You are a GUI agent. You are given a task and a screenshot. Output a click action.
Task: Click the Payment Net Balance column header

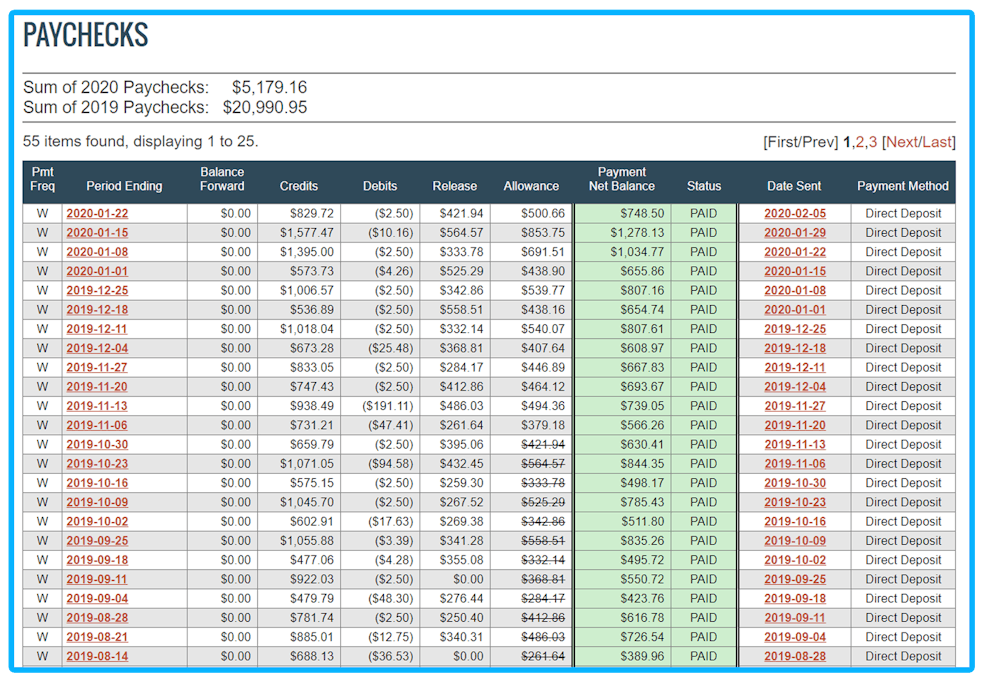click(x=621, y=179)
